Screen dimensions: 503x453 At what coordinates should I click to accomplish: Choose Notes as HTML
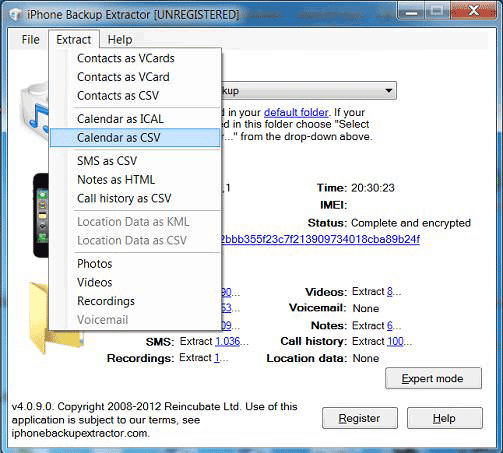point(135,180)
